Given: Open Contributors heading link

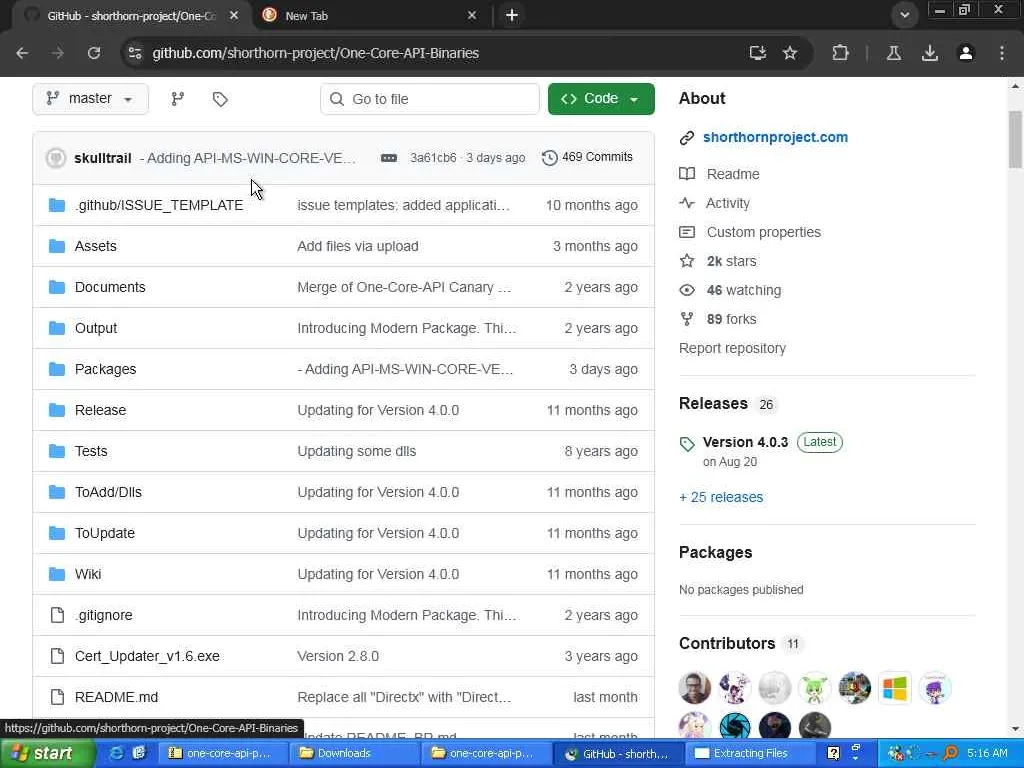Looking at the screenshot, I should click(x=727, y=643).
